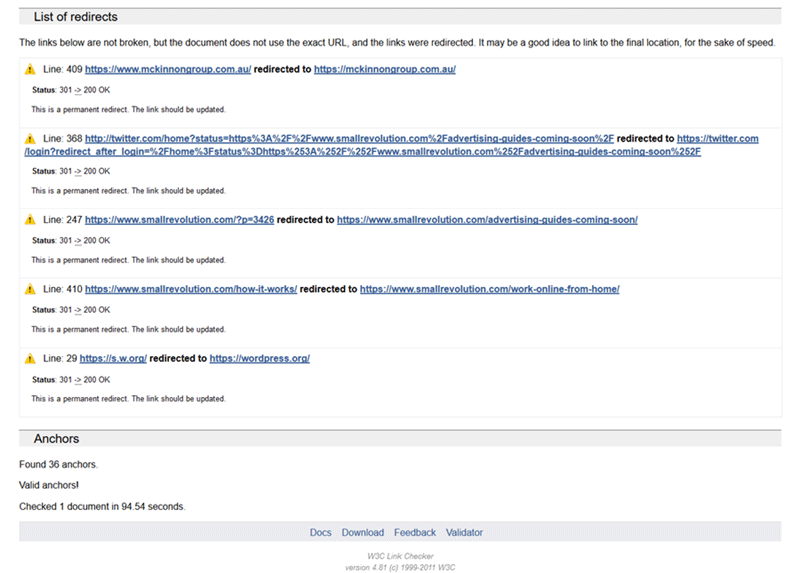Click the 'Anchors' heading

[x=57, y=439]
